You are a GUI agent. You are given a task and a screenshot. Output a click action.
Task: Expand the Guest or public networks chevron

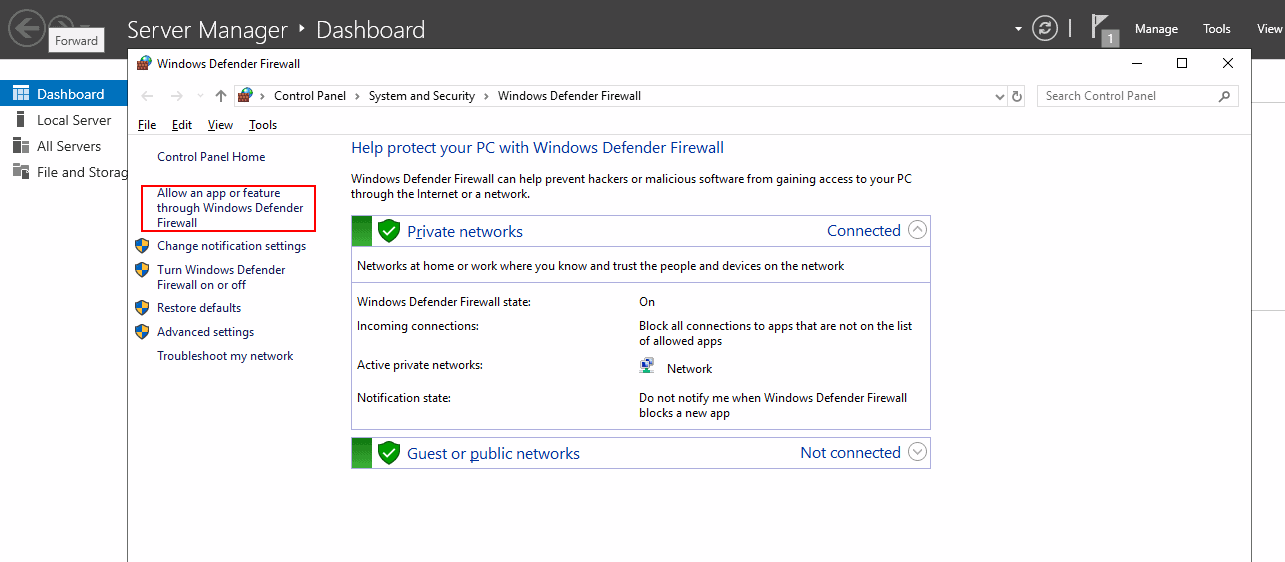[917, 452]
